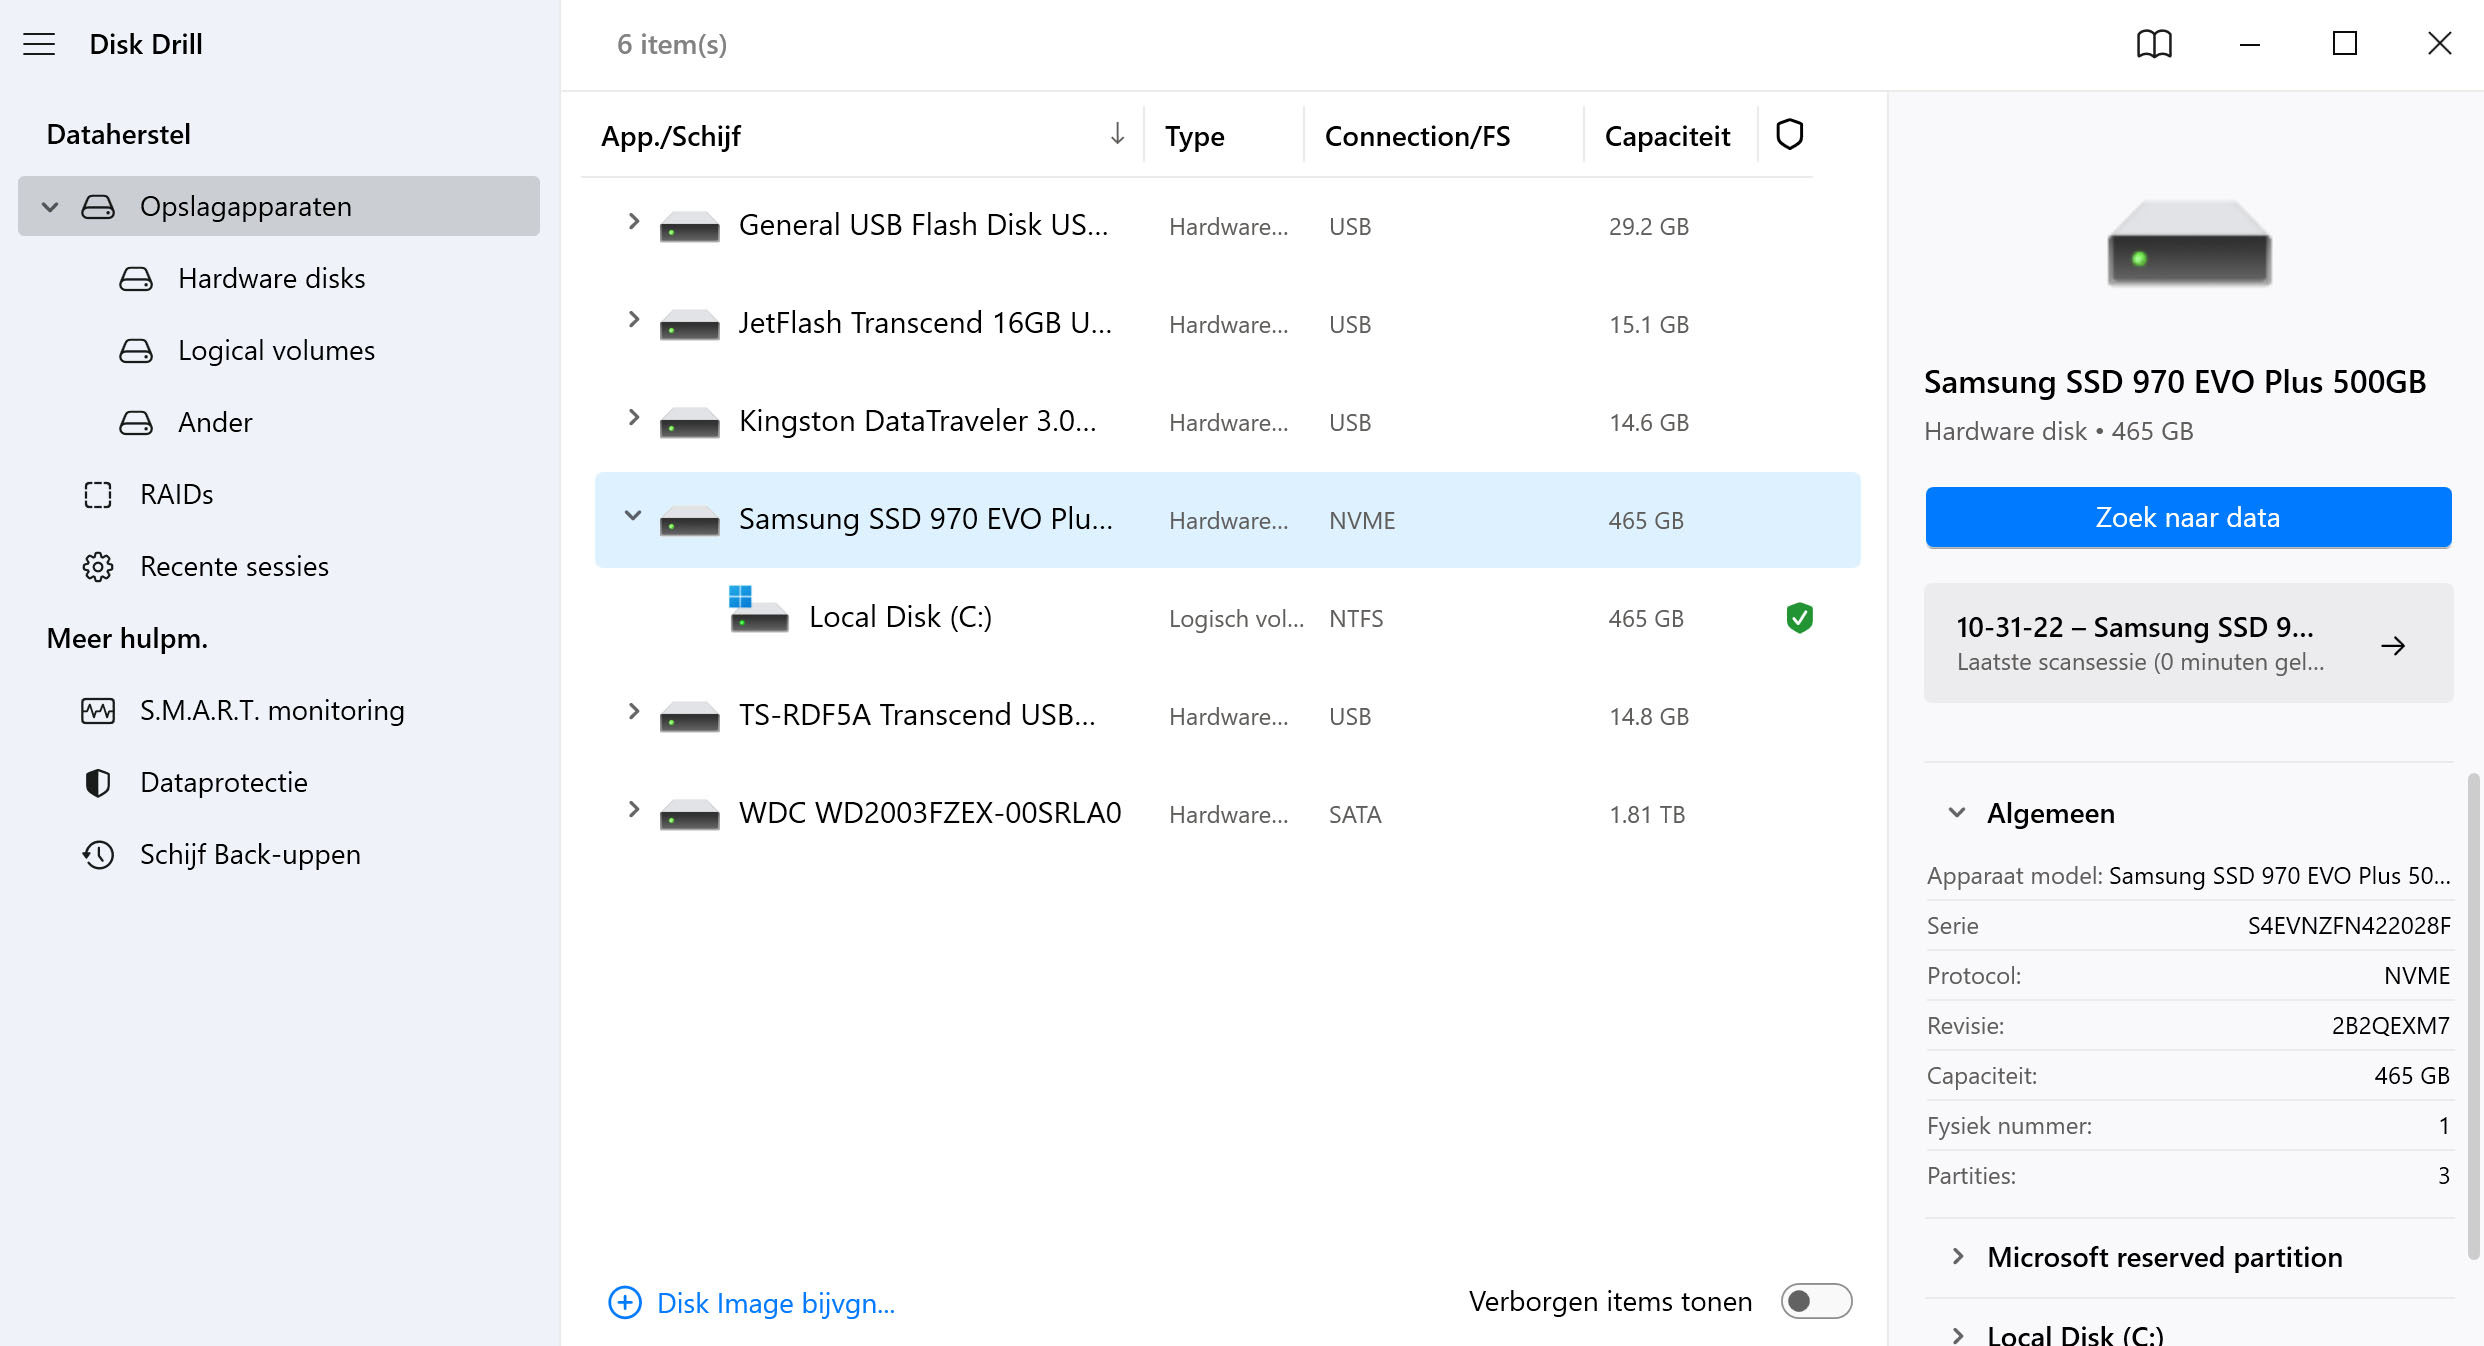Select Logical volumes in sidebar
The height and width of the screenshot is (1346, 2484).
click(277, 351)
